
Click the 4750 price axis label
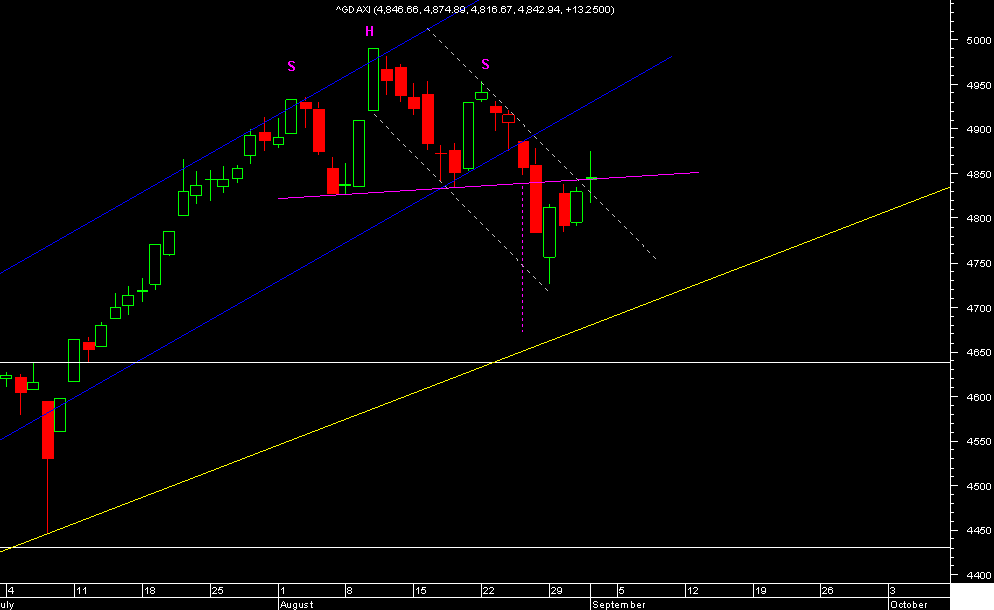[x=979, y=263]
